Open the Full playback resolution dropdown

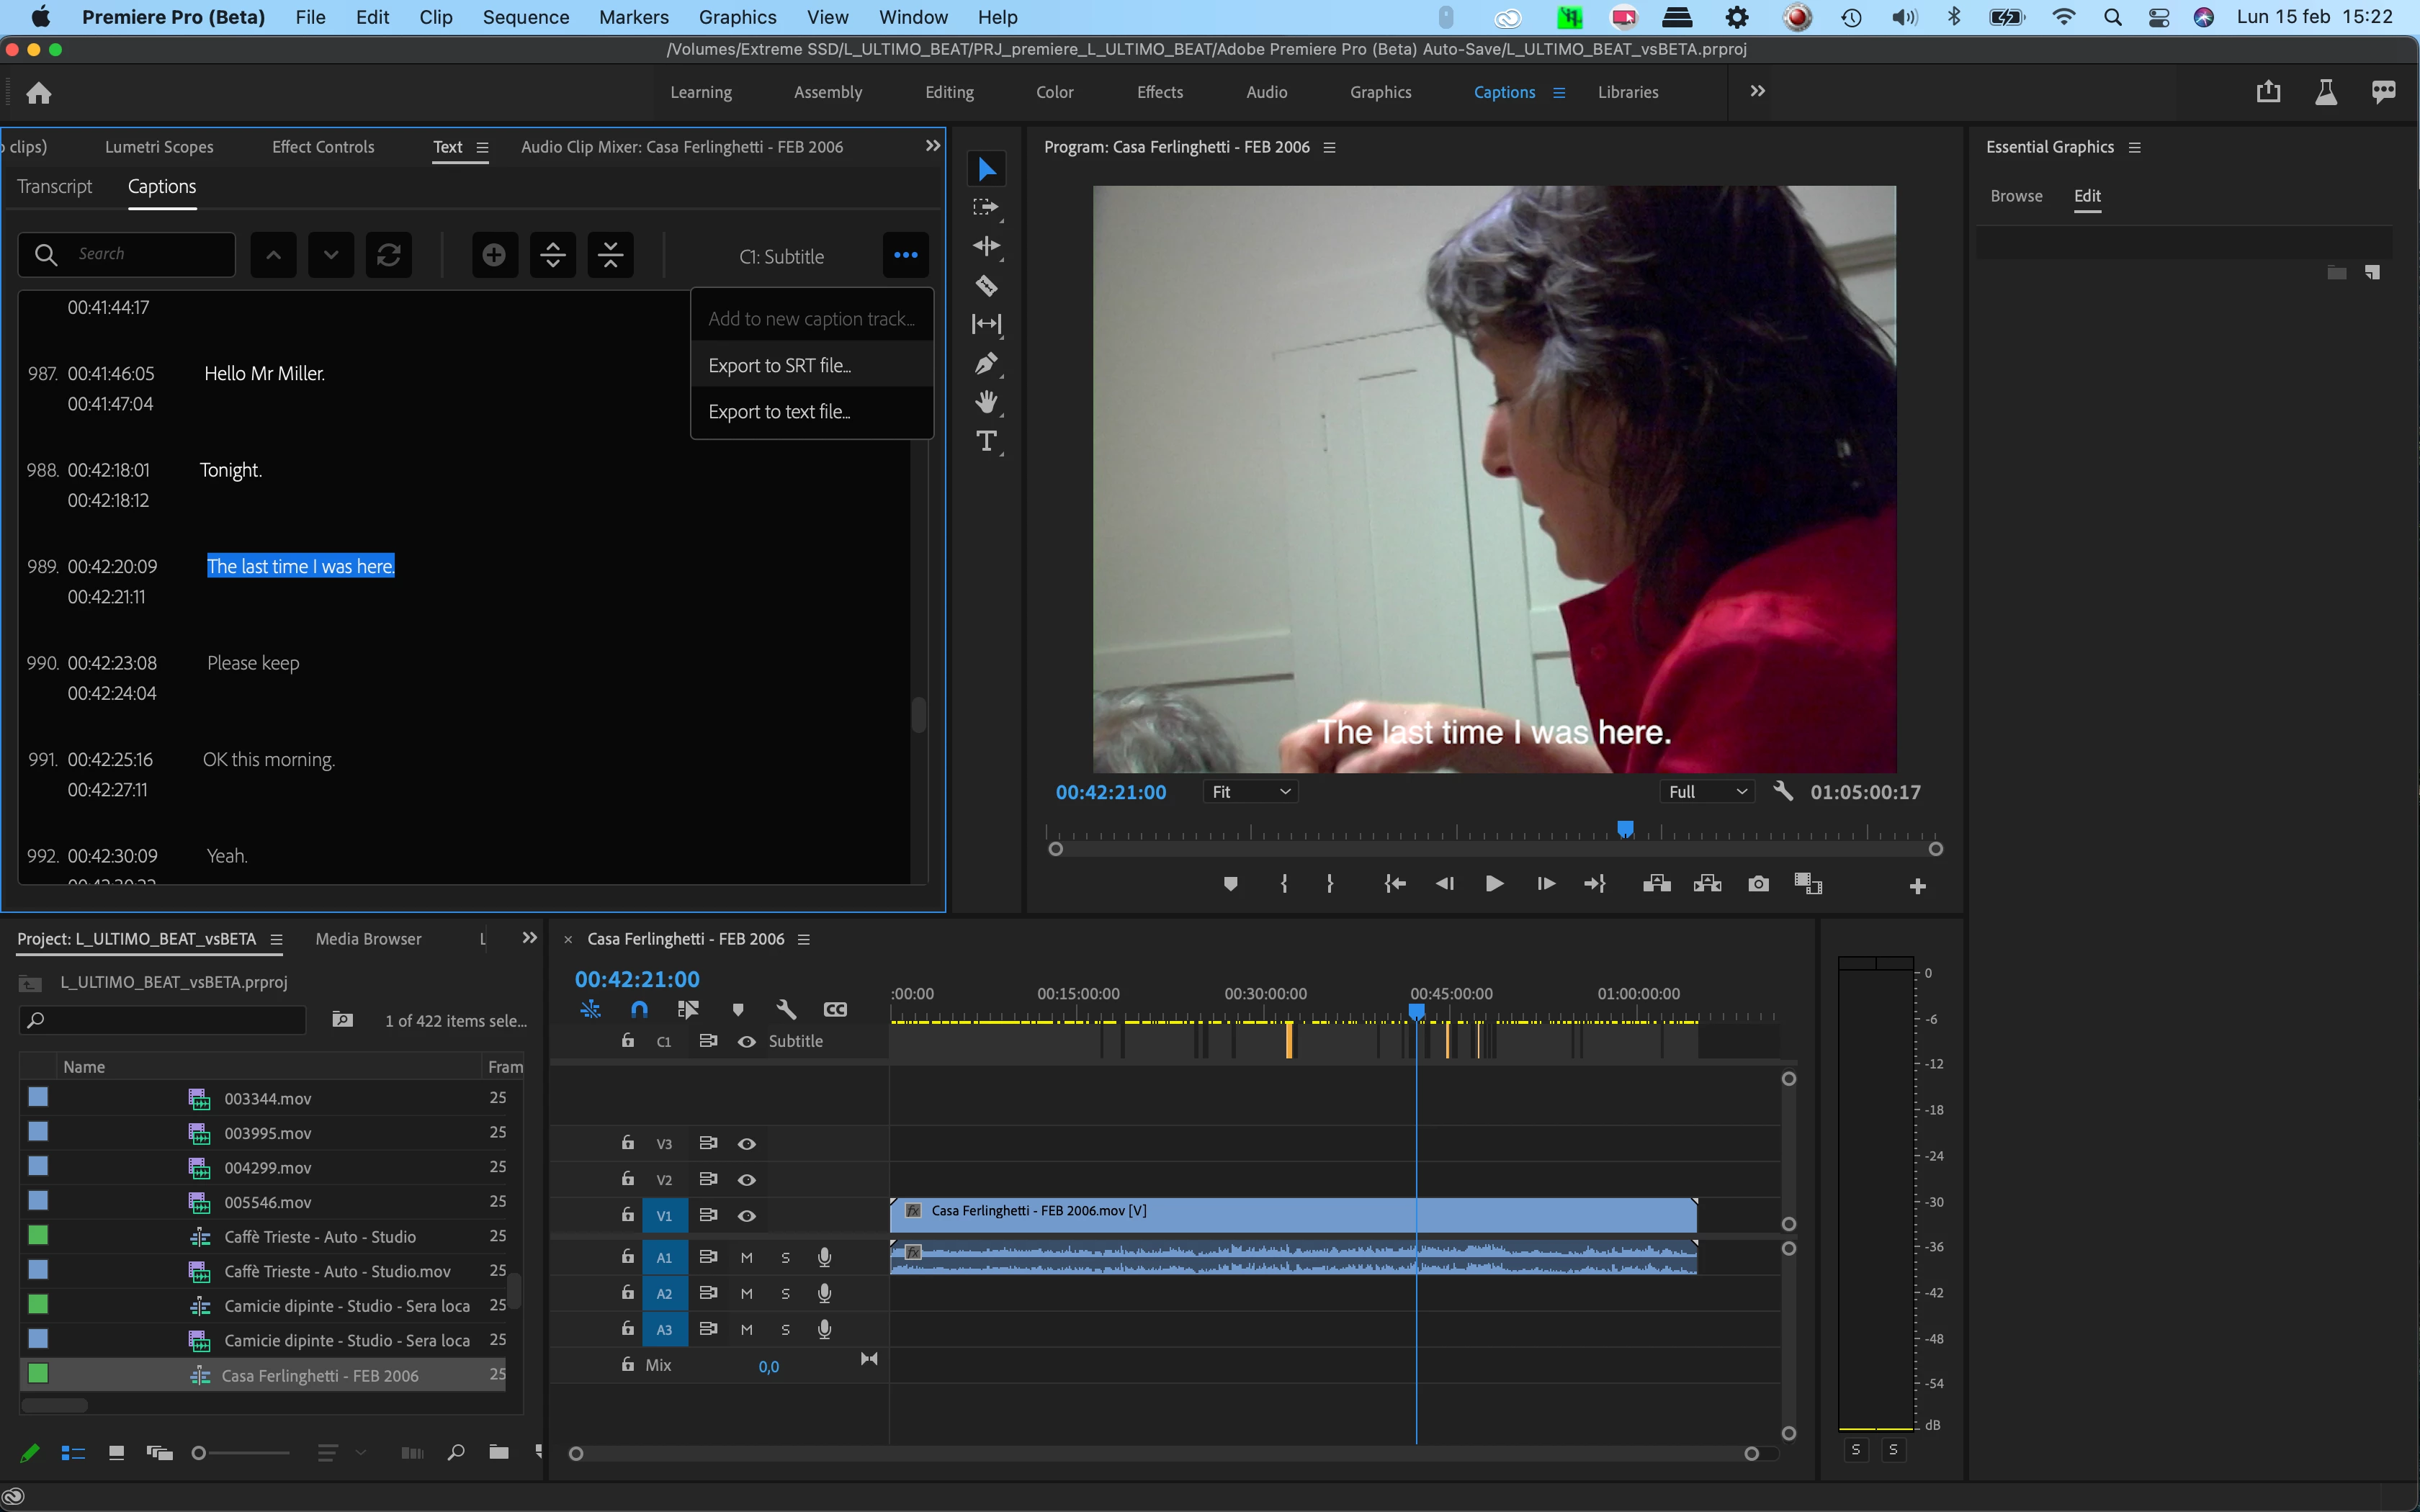click(1707, 792)
